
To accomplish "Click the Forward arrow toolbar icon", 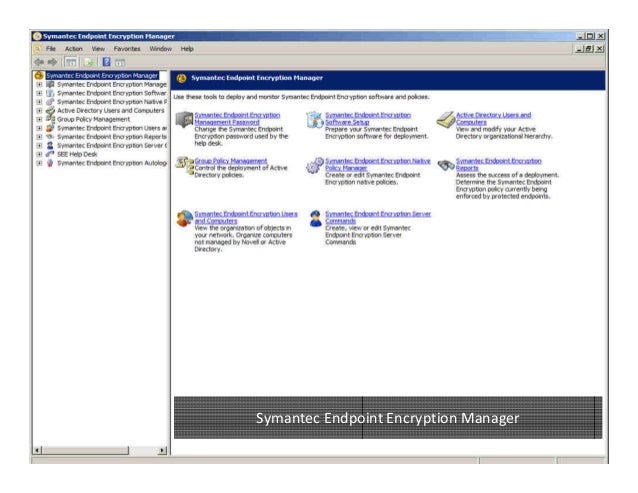I will 52,62.
